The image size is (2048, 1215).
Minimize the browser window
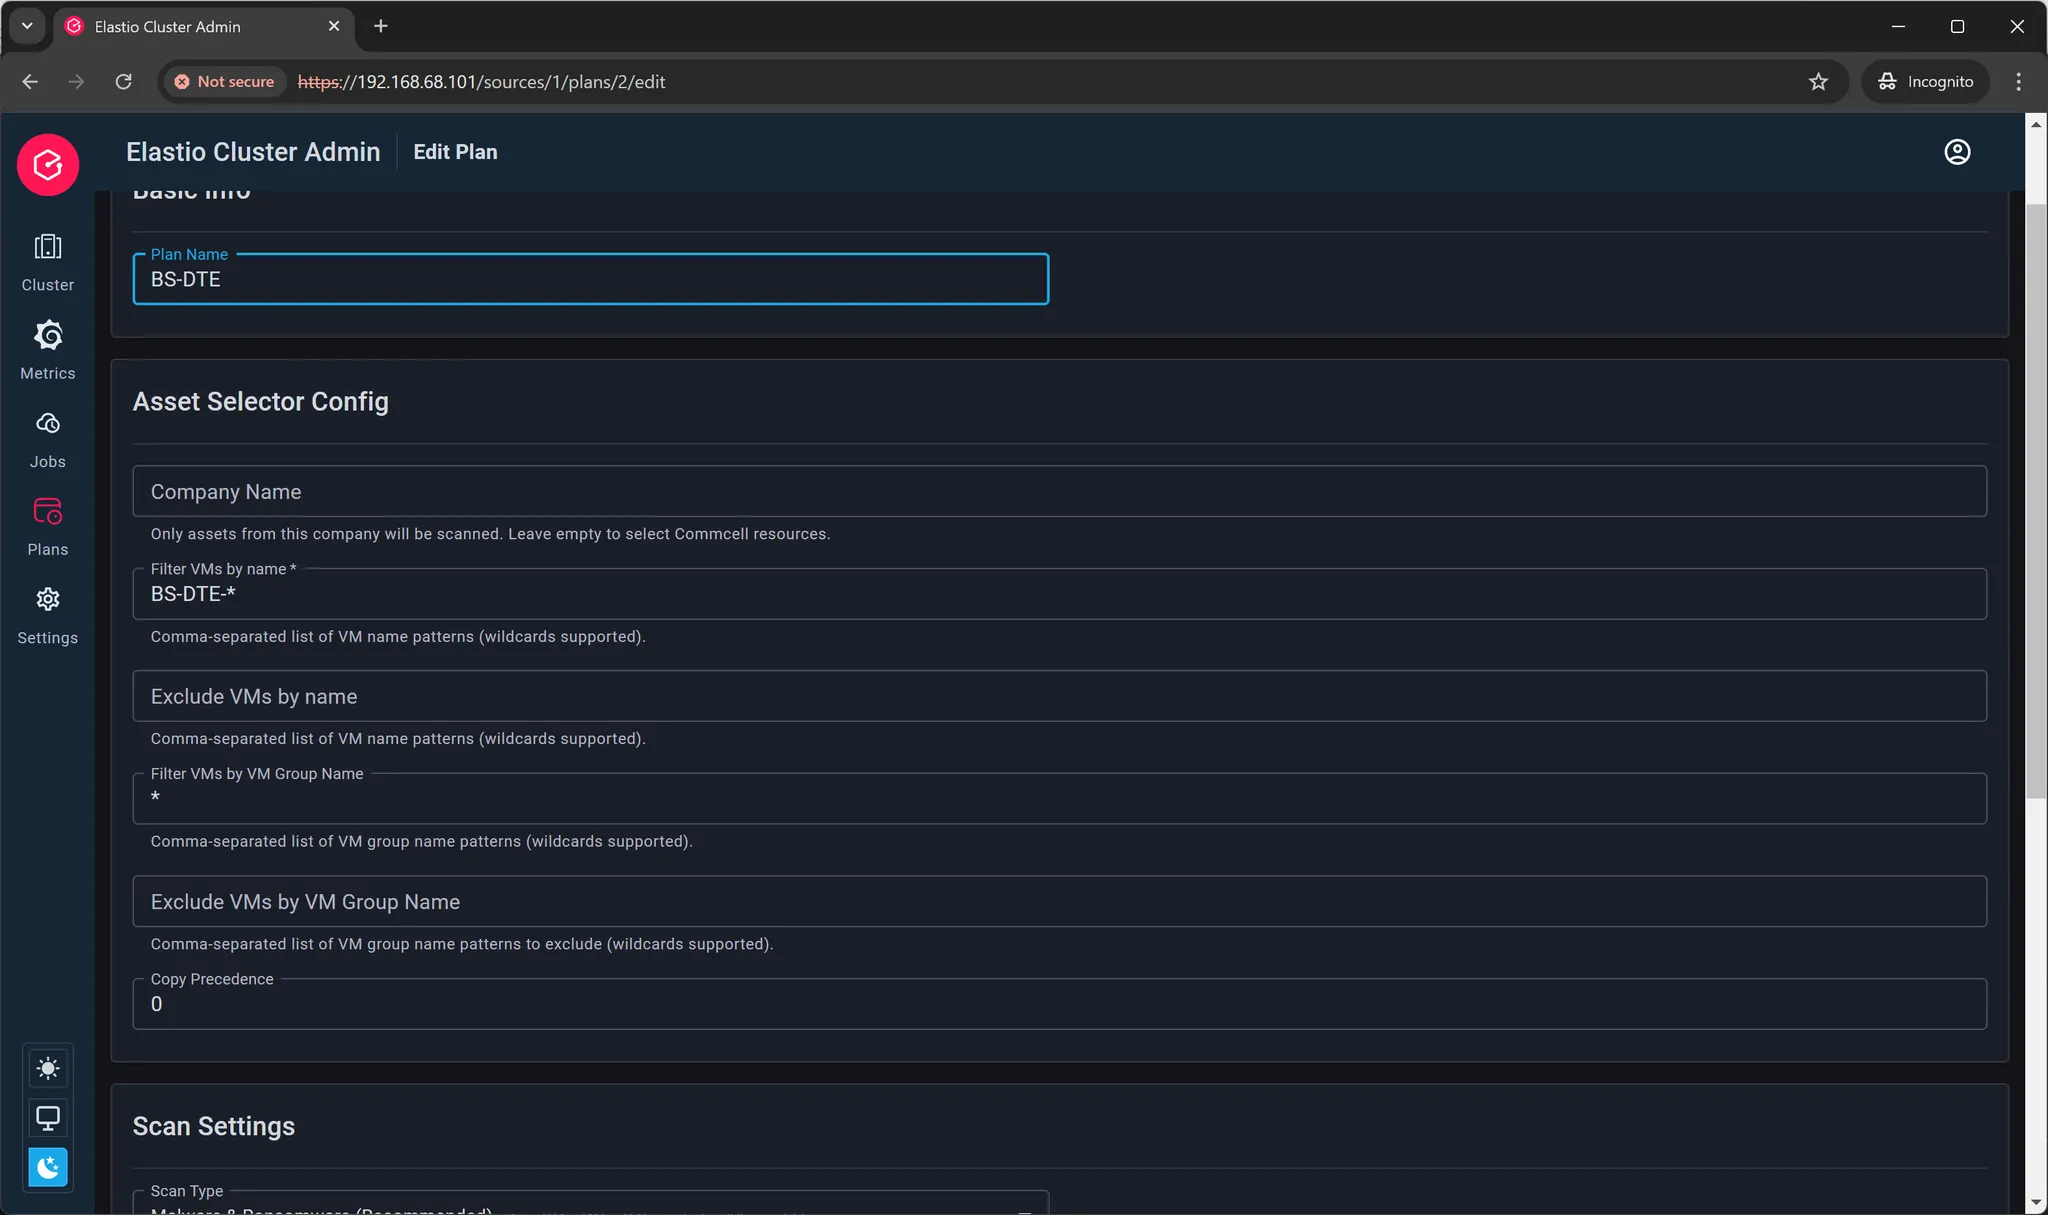(1898, 26)
